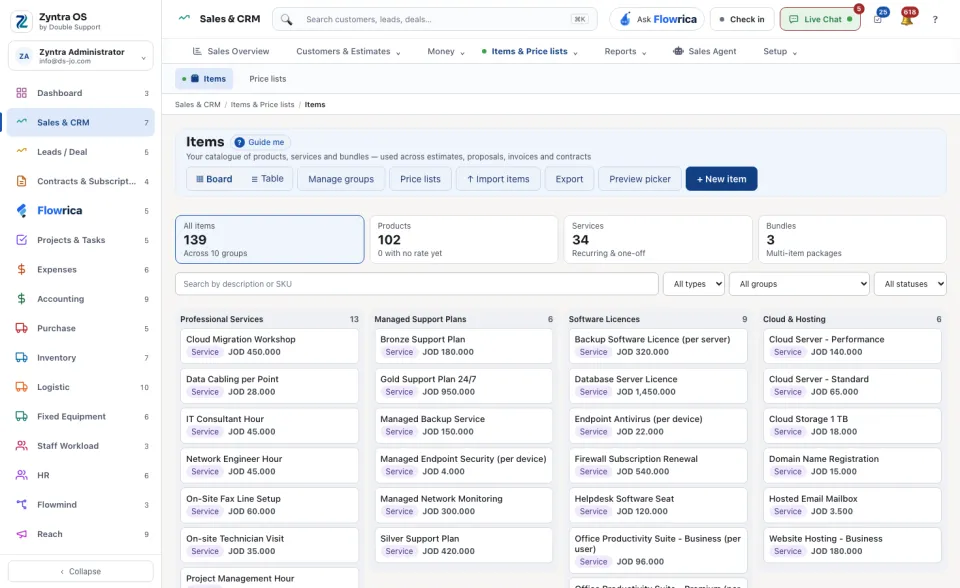Click the Purchase truck icon
The width and height of the screenshot is (960, 588).
pyautogui.click(x=21, y=328)
